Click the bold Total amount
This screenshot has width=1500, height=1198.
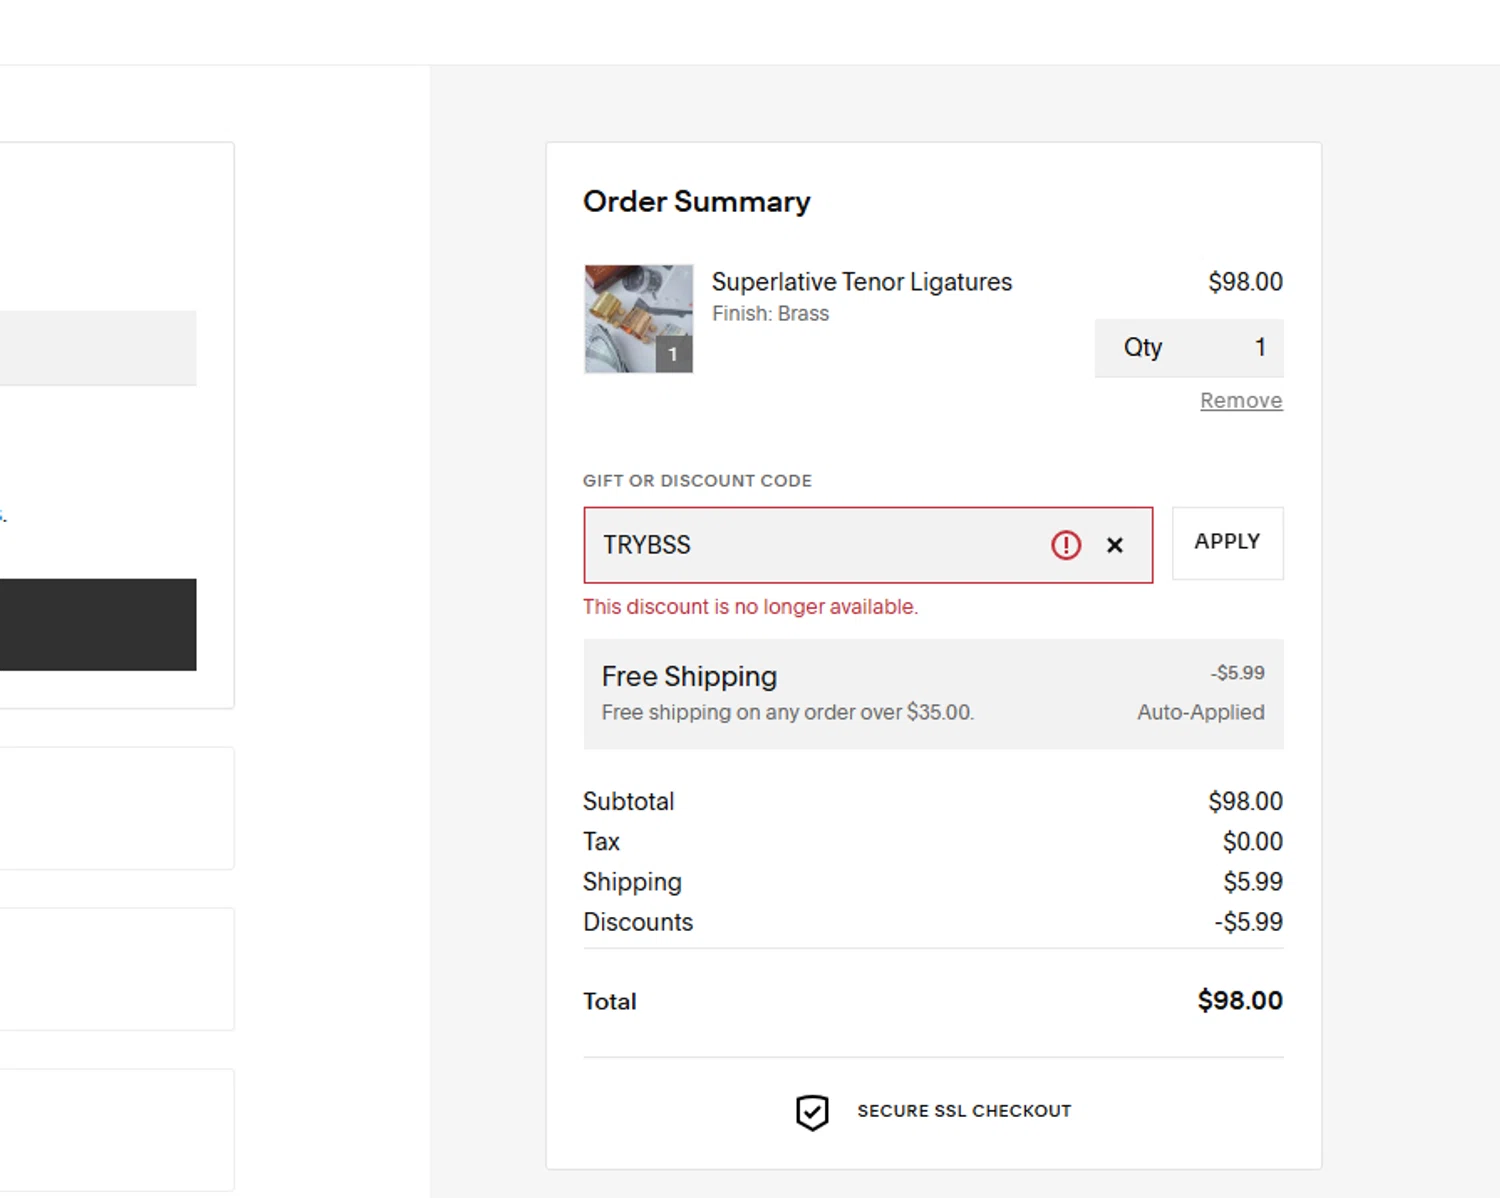click(1240, 1001)
